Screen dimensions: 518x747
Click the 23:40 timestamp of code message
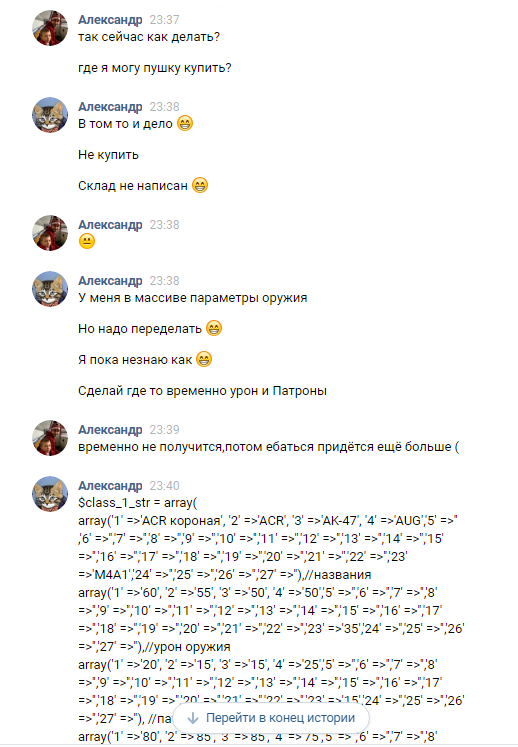pyautogui.click(x=164, y=485)
